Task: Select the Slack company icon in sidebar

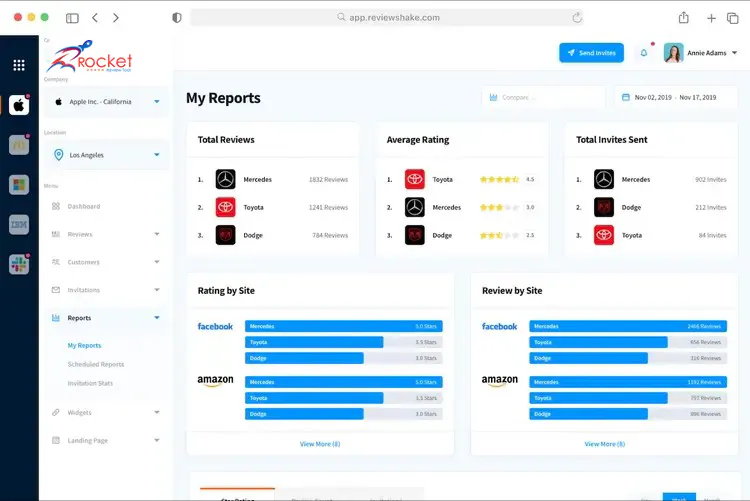Action: point(19,264)
